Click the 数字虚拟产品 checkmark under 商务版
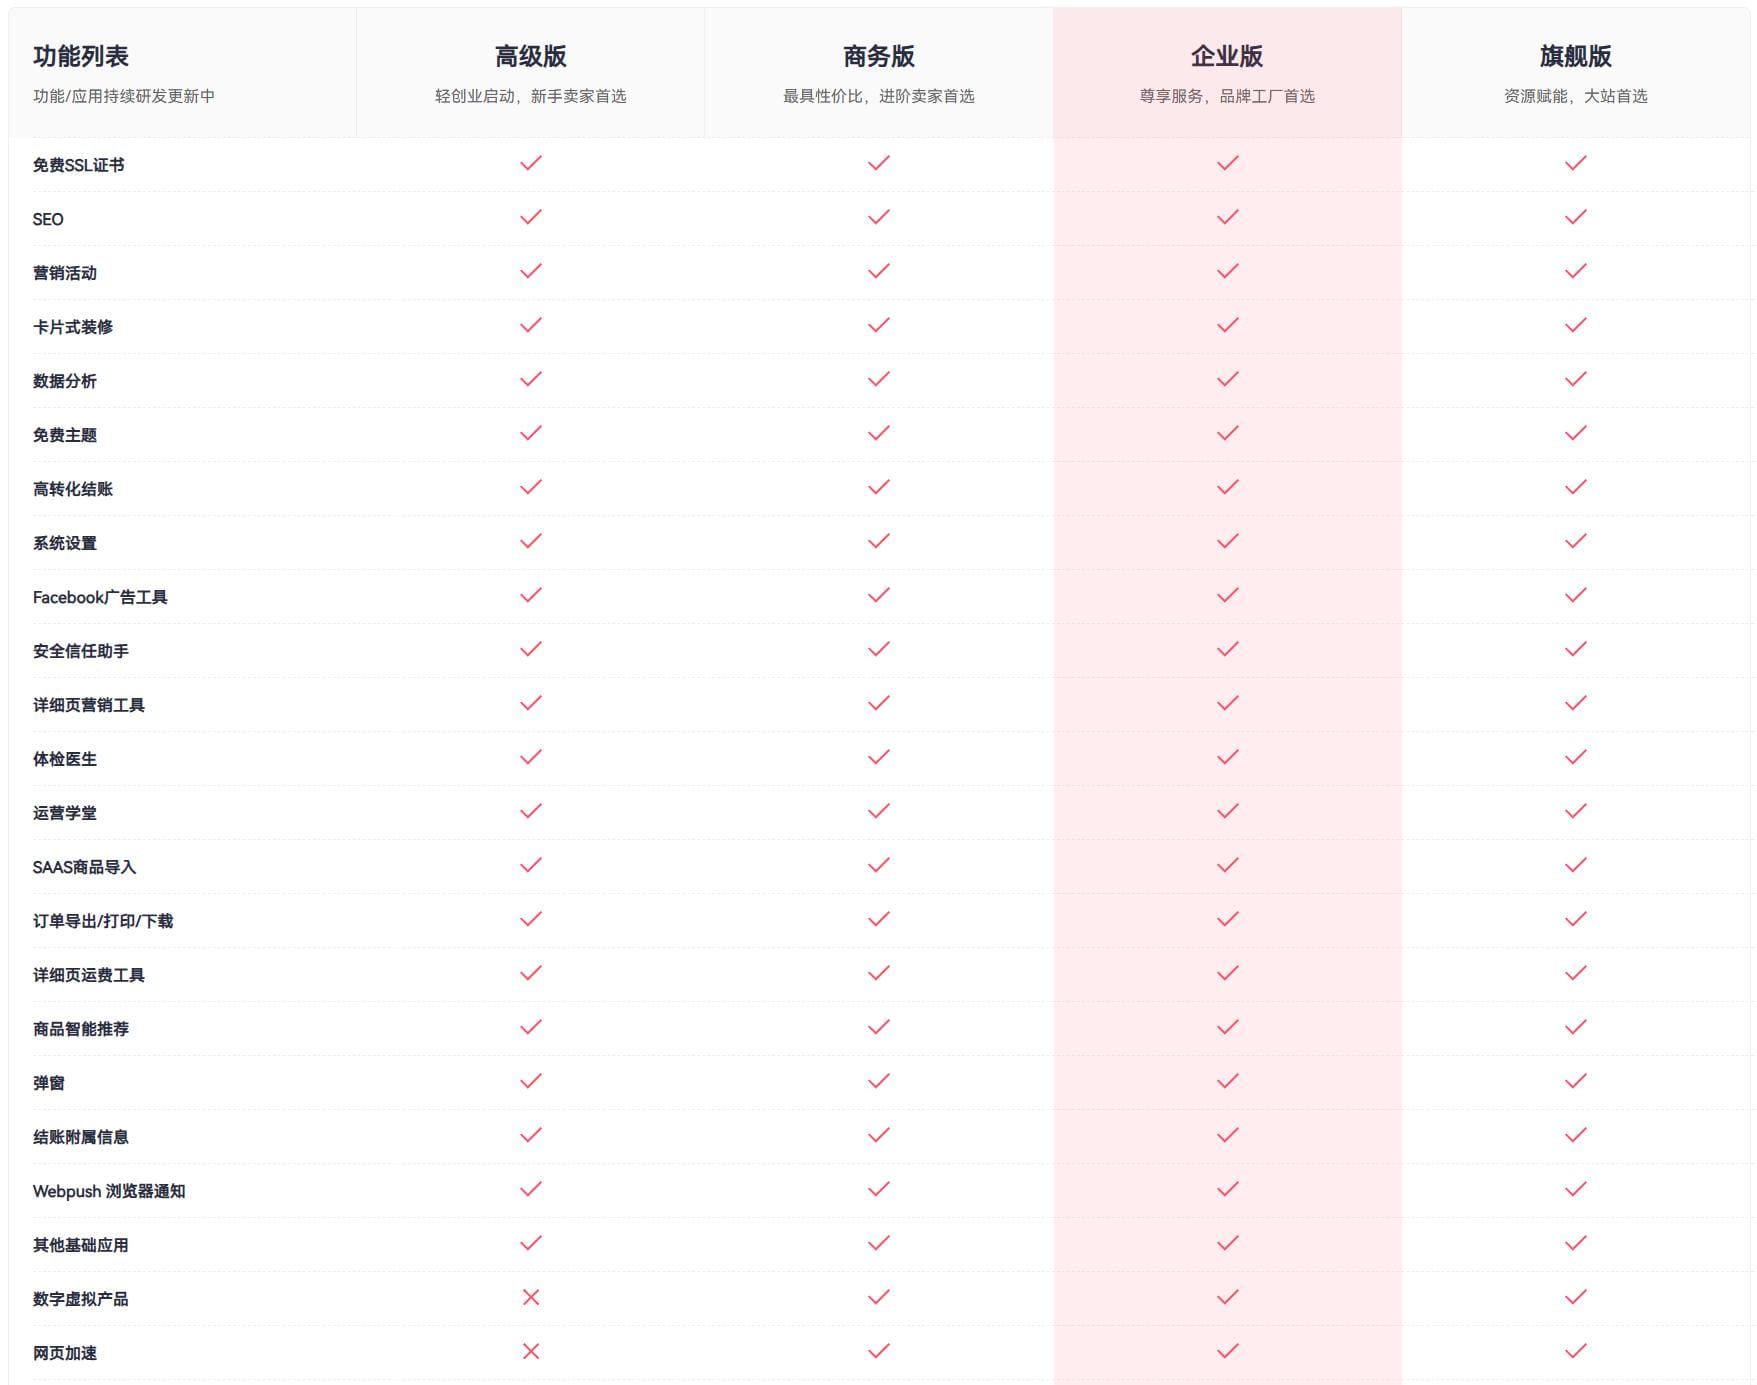The height and width of the screenshot is (1385, 1757). coord(879,1297)
